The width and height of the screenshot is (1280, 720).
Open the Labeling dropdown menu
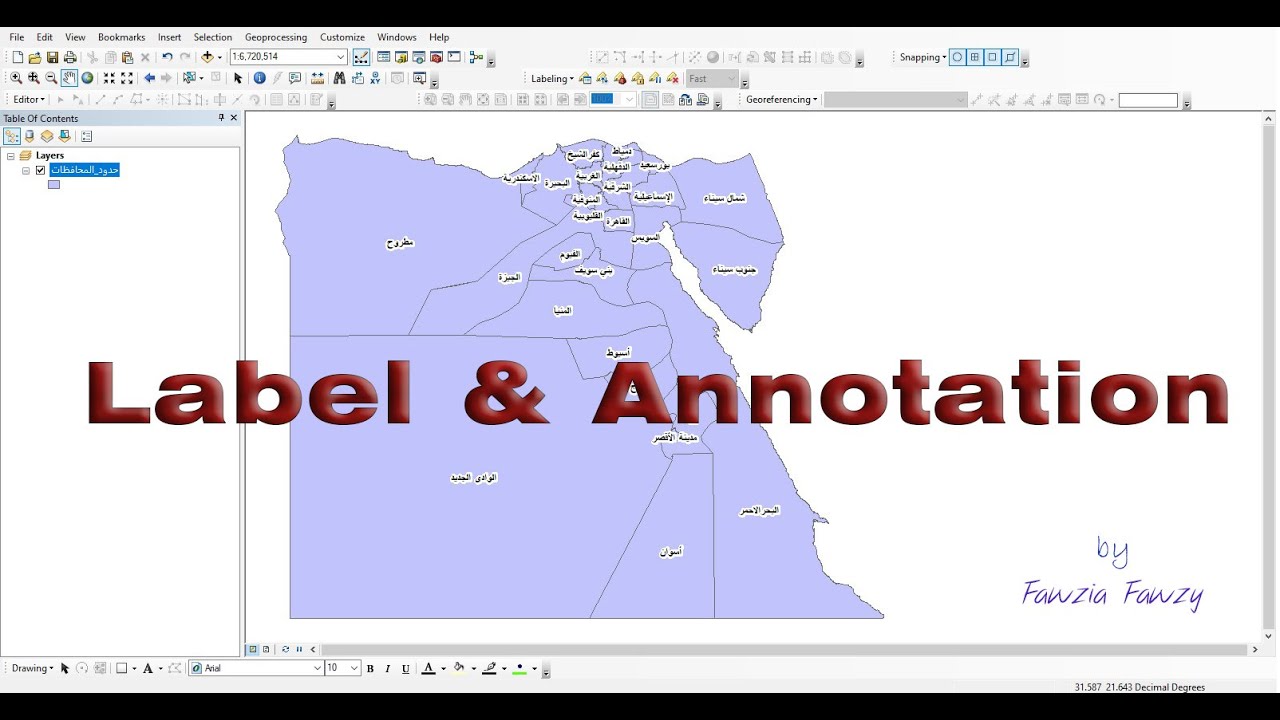(x=552, y=78)
